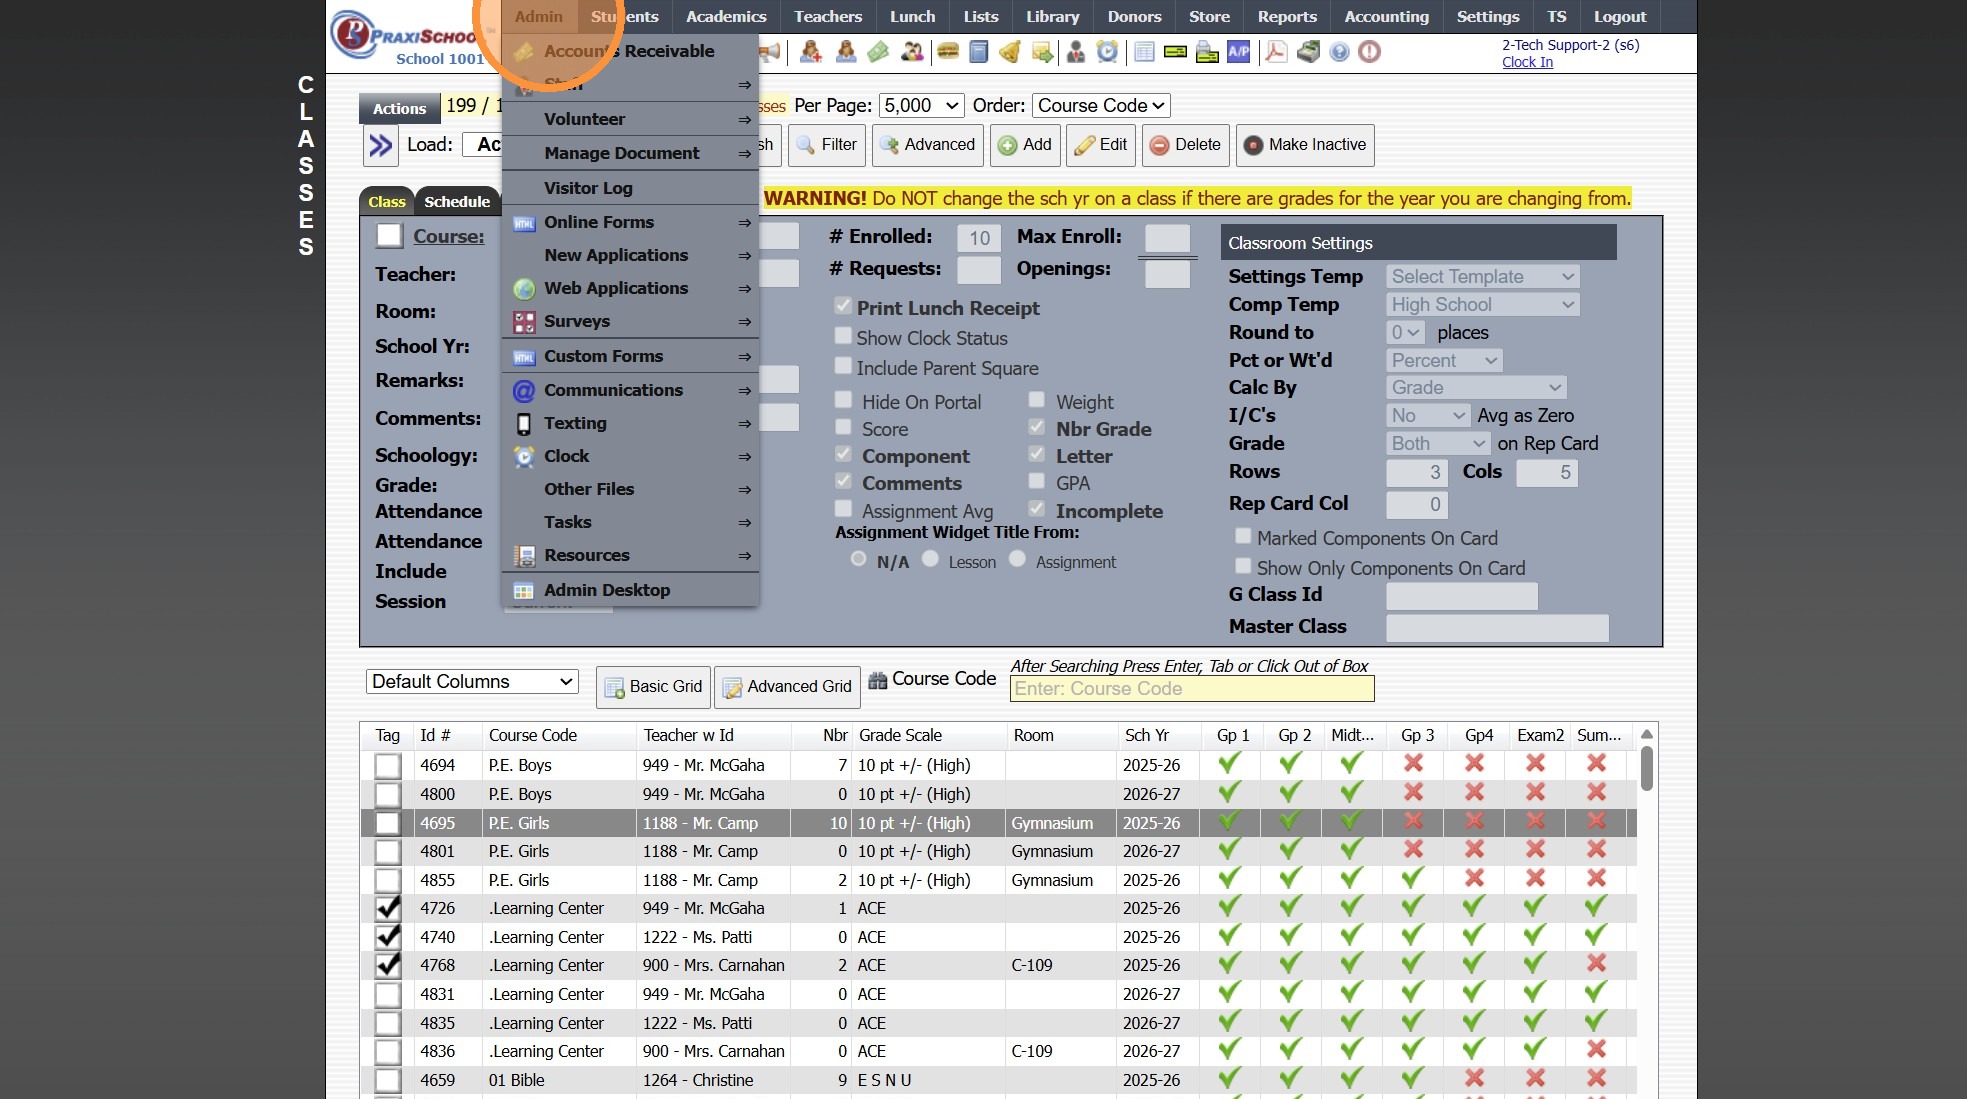
Task: Tag the P.E. Boys class 4694 checkbox
Action: [388, 766]
